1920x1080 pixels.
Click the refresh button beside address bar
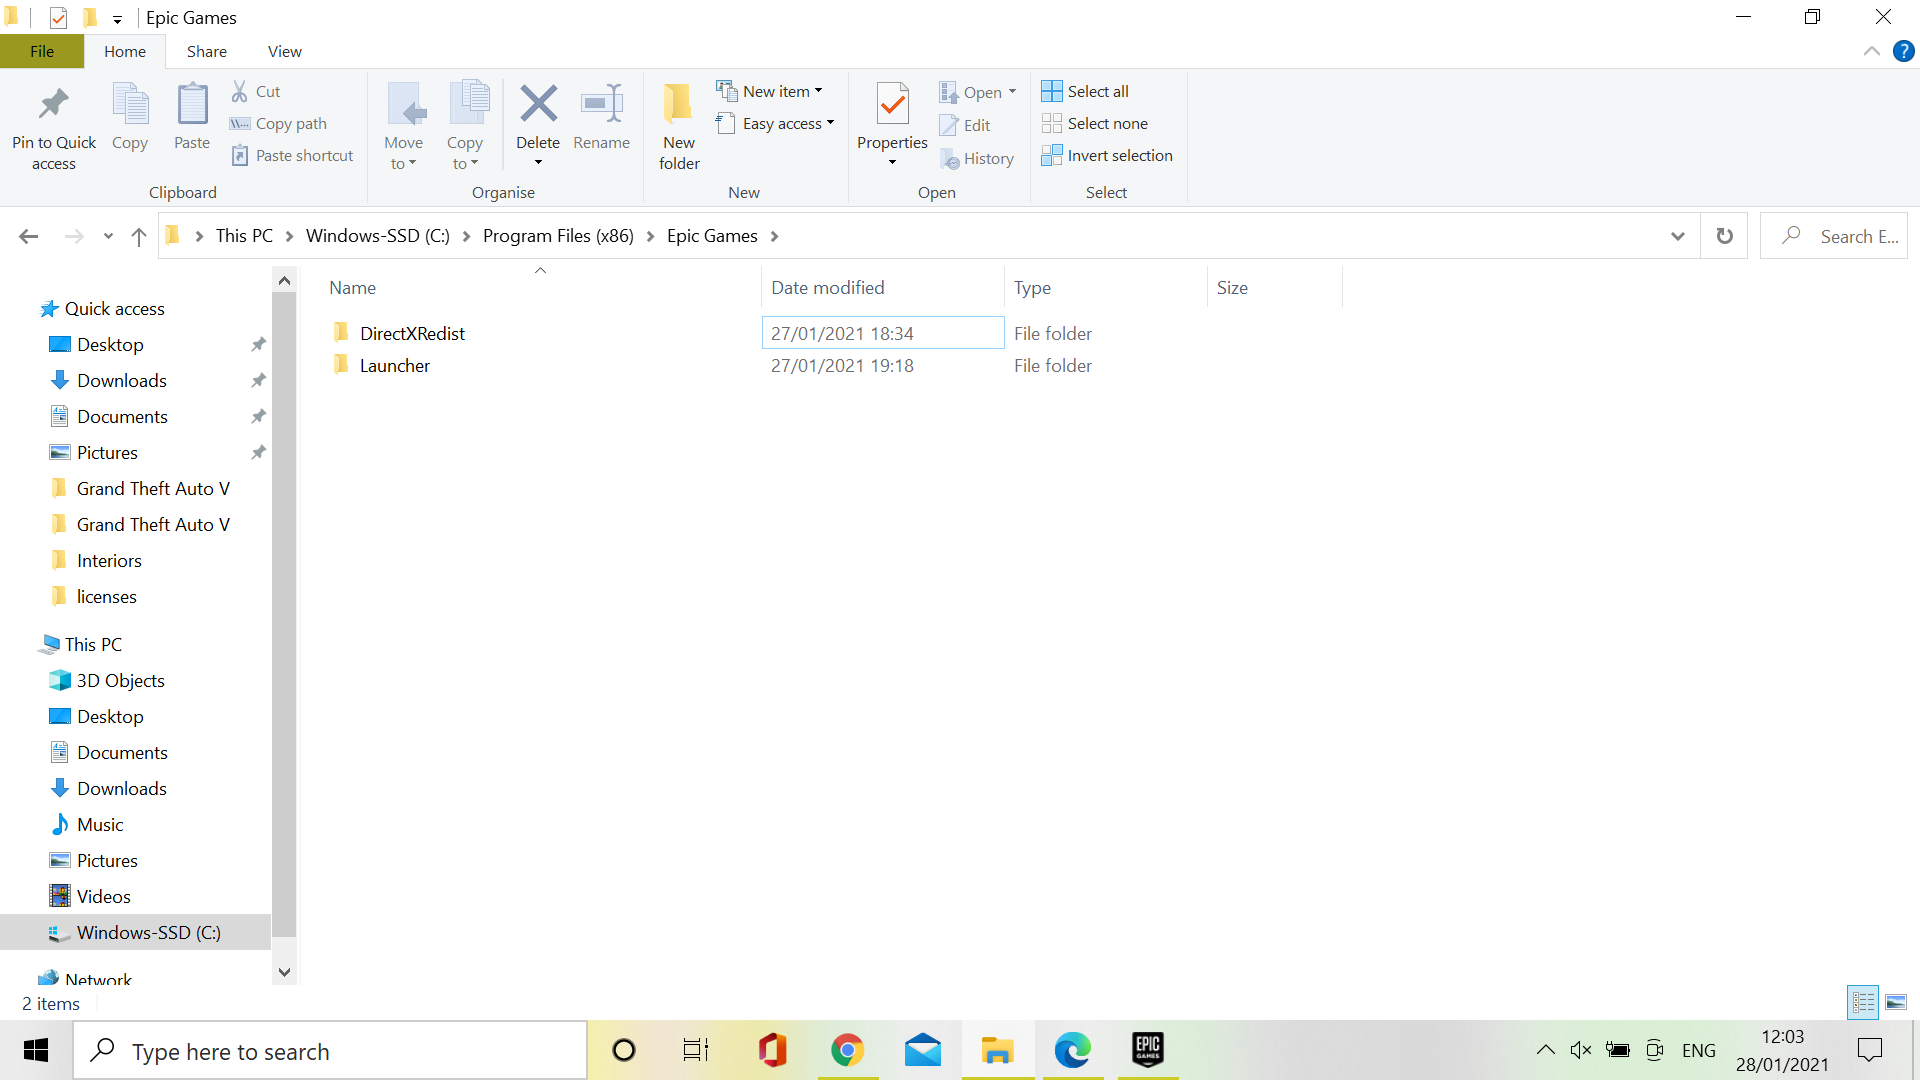click(x=1724, y=236)
